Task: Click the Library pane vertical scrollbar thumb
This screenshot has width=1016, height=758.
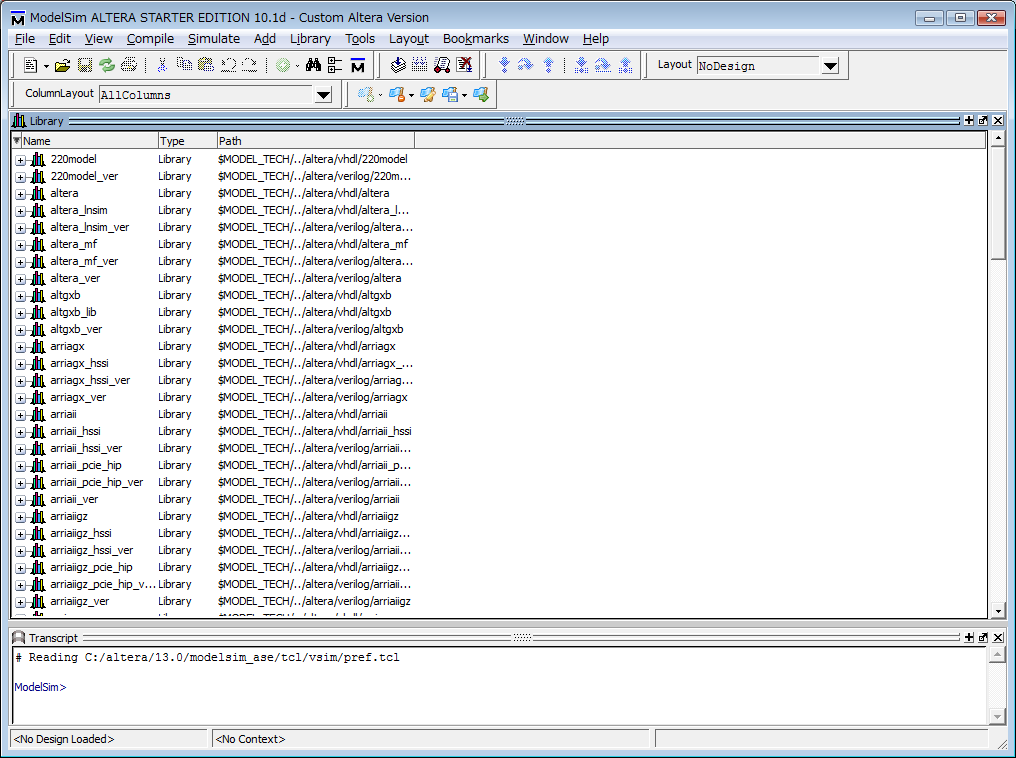Action: click(x=998, y=203)
